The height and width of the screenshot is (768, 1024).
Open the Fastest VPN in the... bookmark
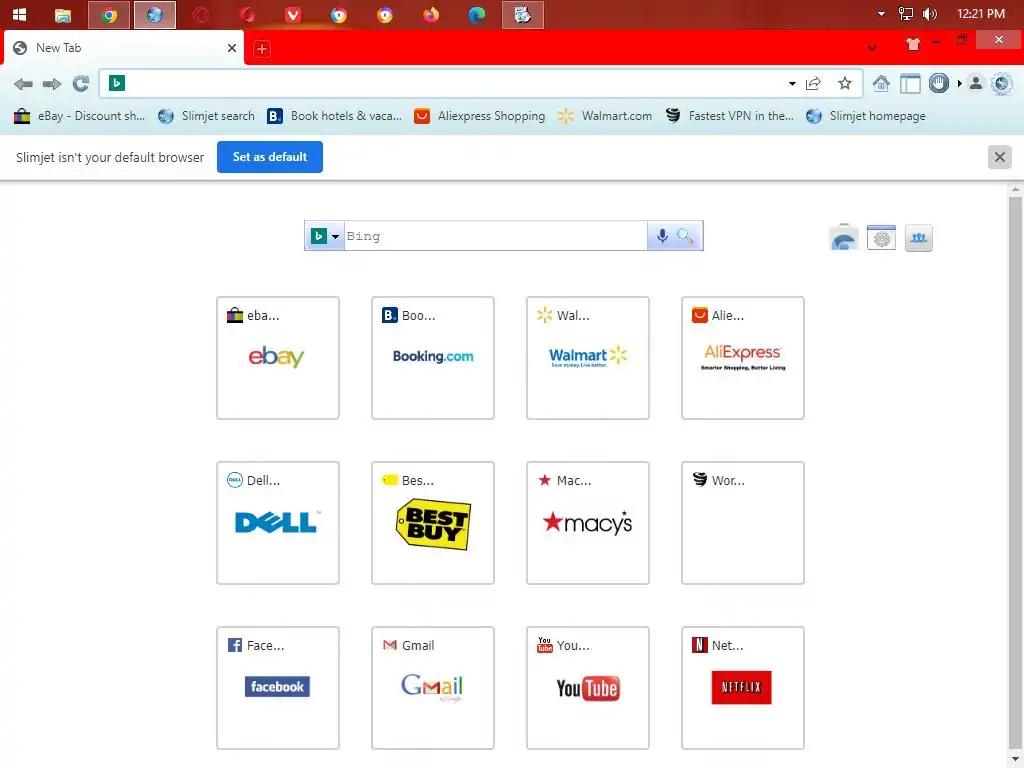point(729,116)
